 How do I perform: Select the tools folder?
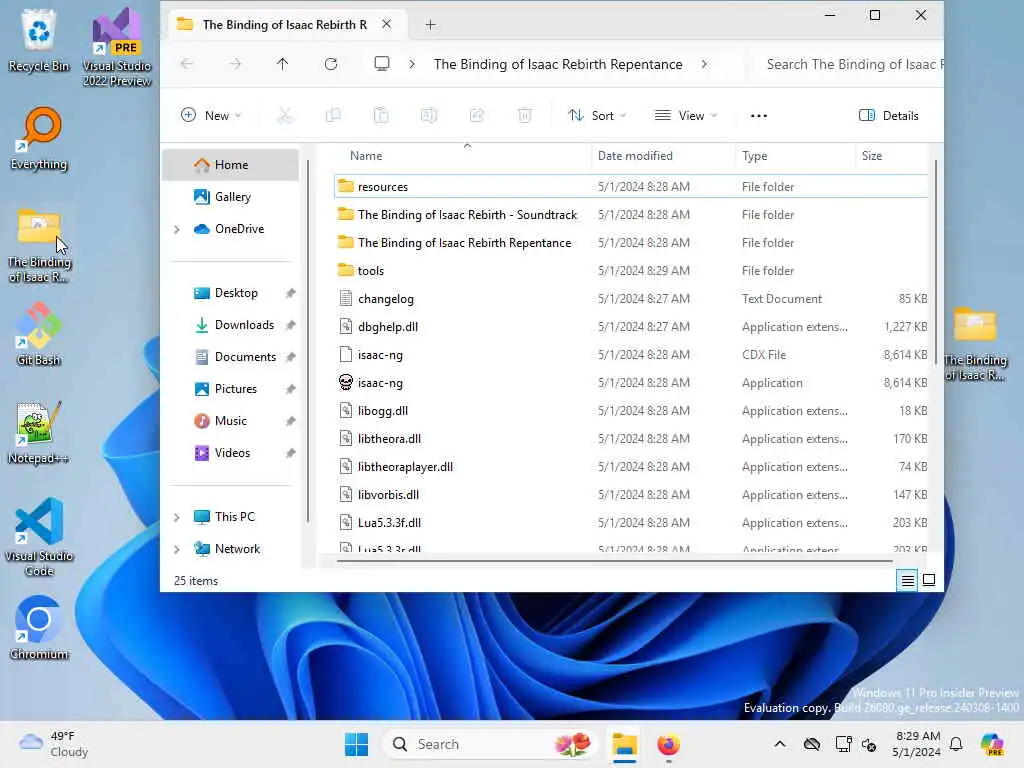point(631,270)
